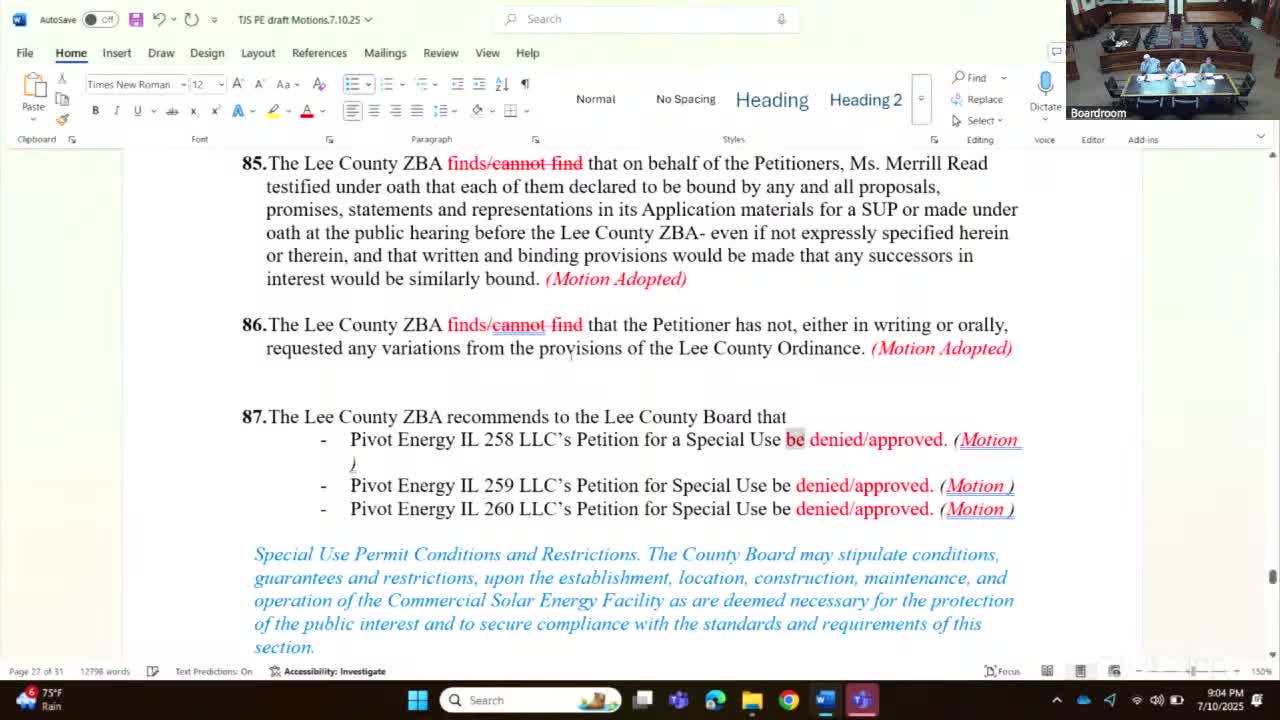Click the vertical scrollbar thumb
The width and height of the screenshot is (1280, 720).
click(x=1272, y=577)
